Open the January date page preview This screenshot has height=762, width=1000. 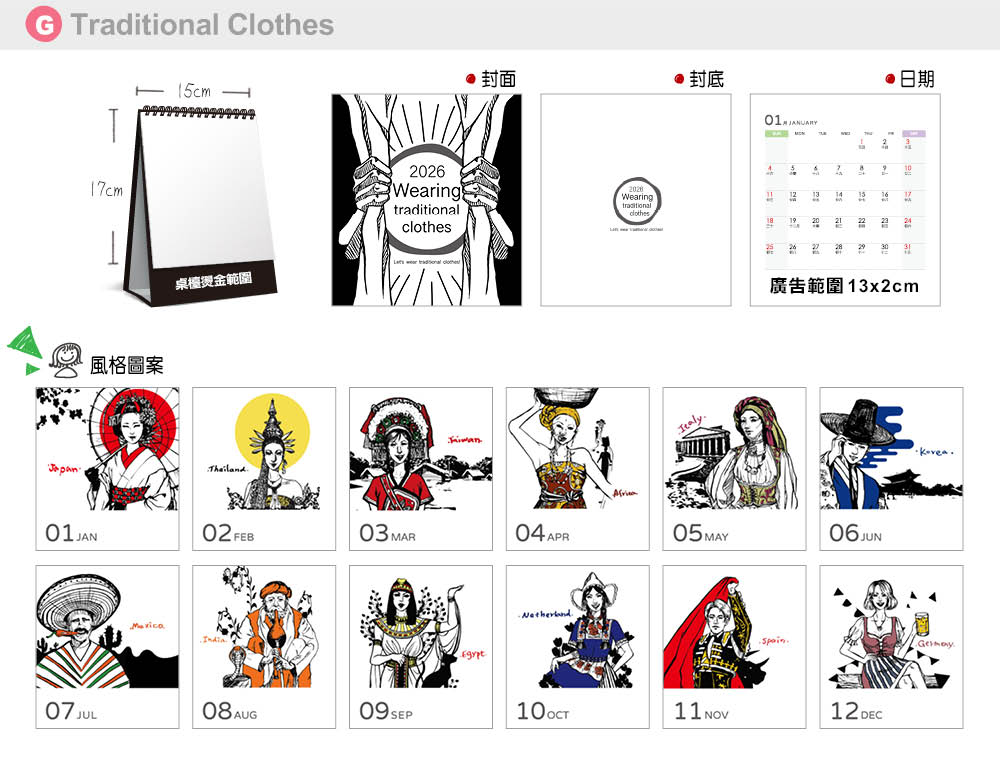coord(845,200)
